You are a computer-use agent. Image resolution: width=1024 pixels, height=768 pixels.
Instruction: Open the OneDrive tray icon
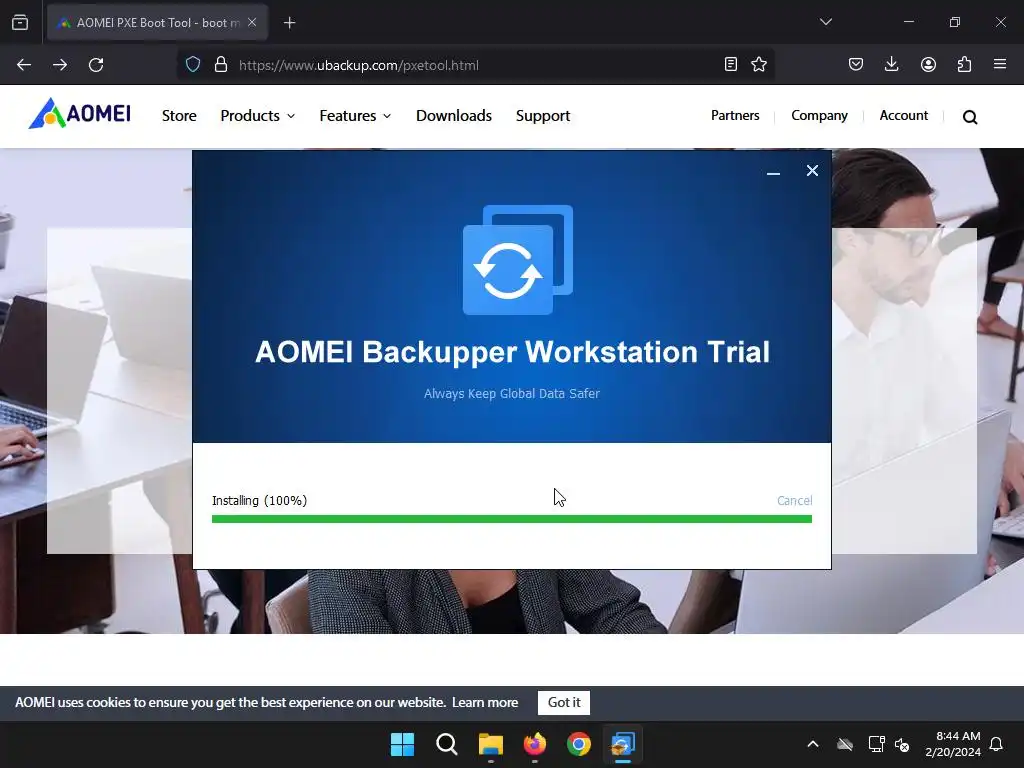(845, 744)
